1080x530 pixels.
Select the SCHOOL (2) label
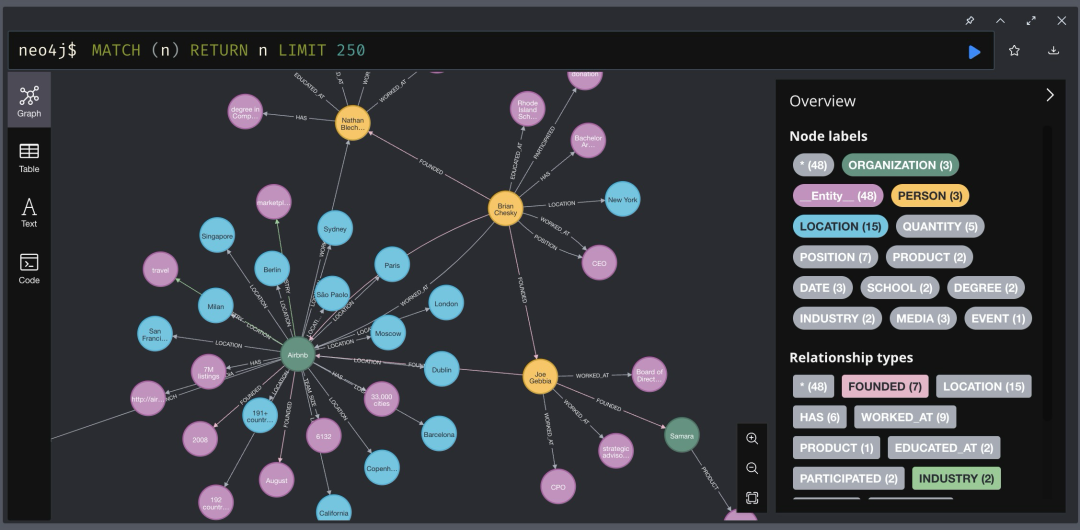(900, 287)
